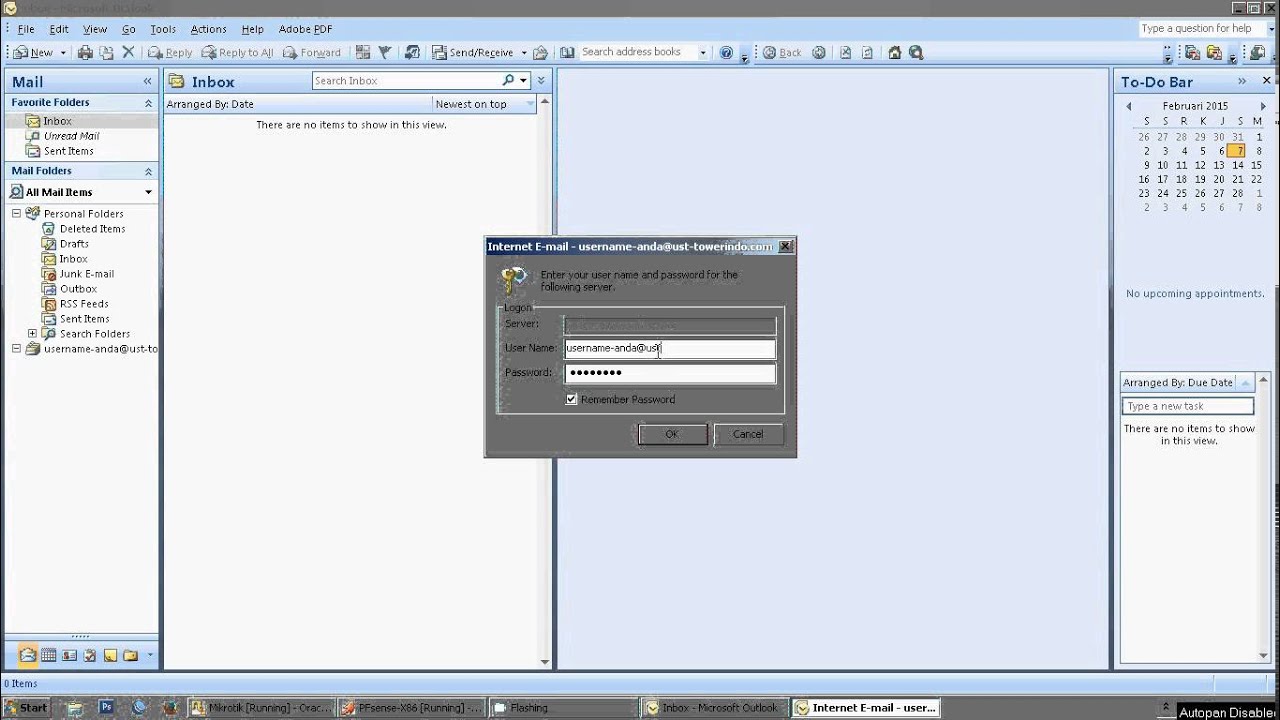
Task: Toggle Remember Password checkbox
Action: pyautogui.click(x=571, y=399)
